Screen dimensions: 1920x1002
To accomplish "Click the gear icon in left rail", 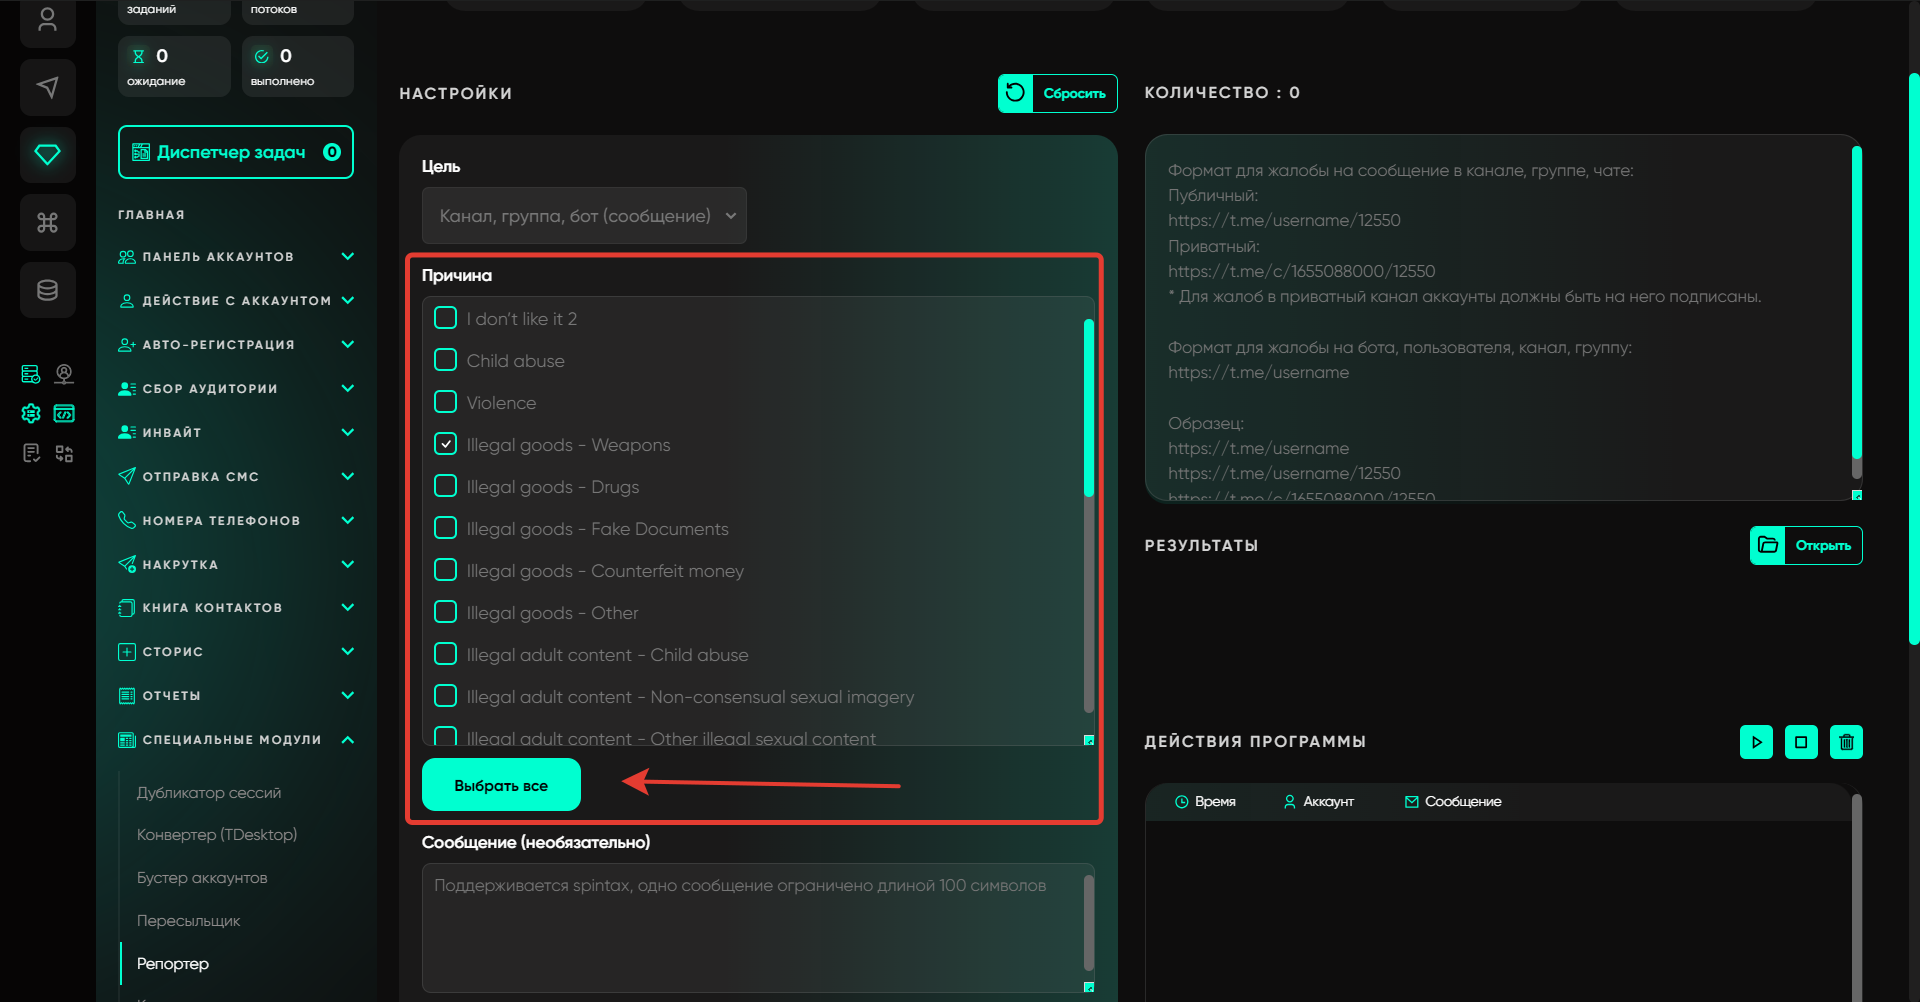I will tap(31, 413).
